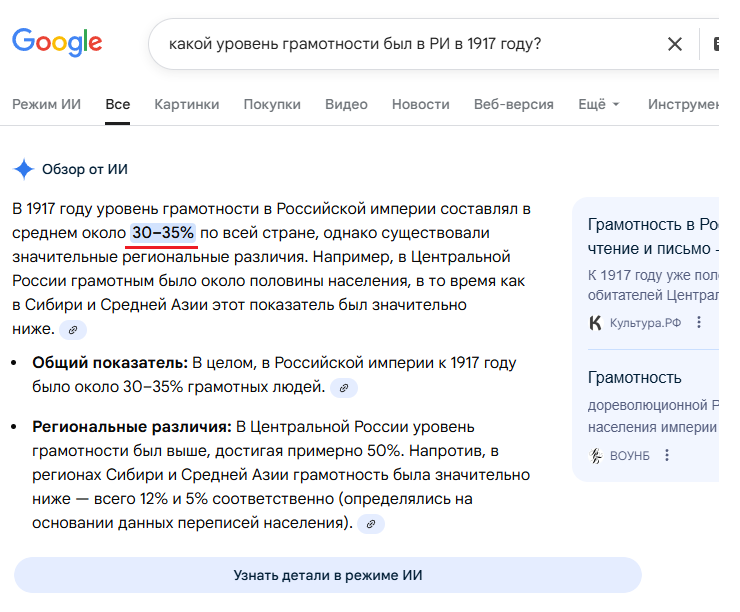Image resolution: width=740 pixels, height=612 pixels.
Task: Click the blue AI overview sparkle icon
Action: [24, 169]
